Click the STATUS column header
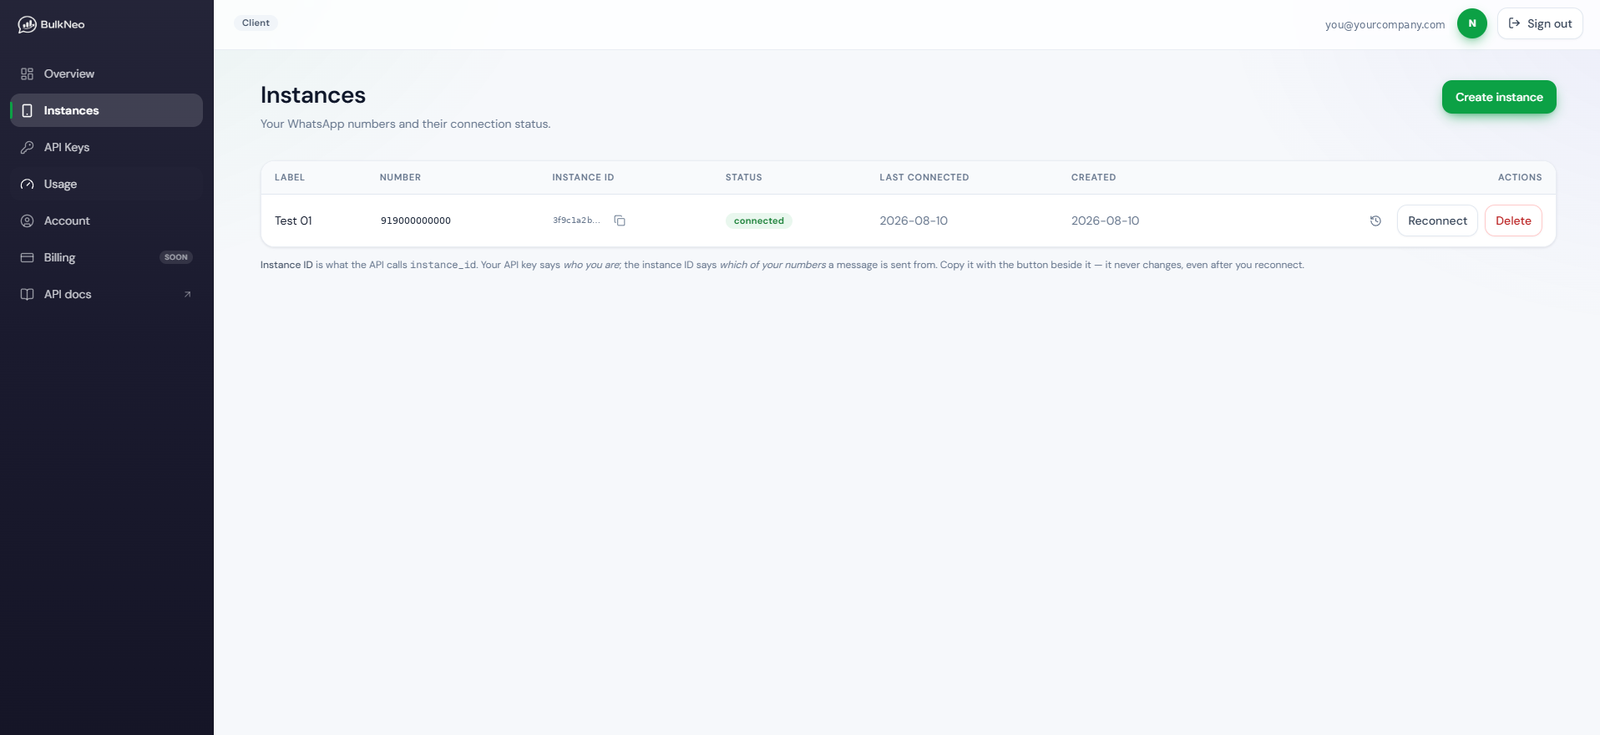Image resolution: width=1600 pixels, height=735 pixels. [x=744, y=178]
